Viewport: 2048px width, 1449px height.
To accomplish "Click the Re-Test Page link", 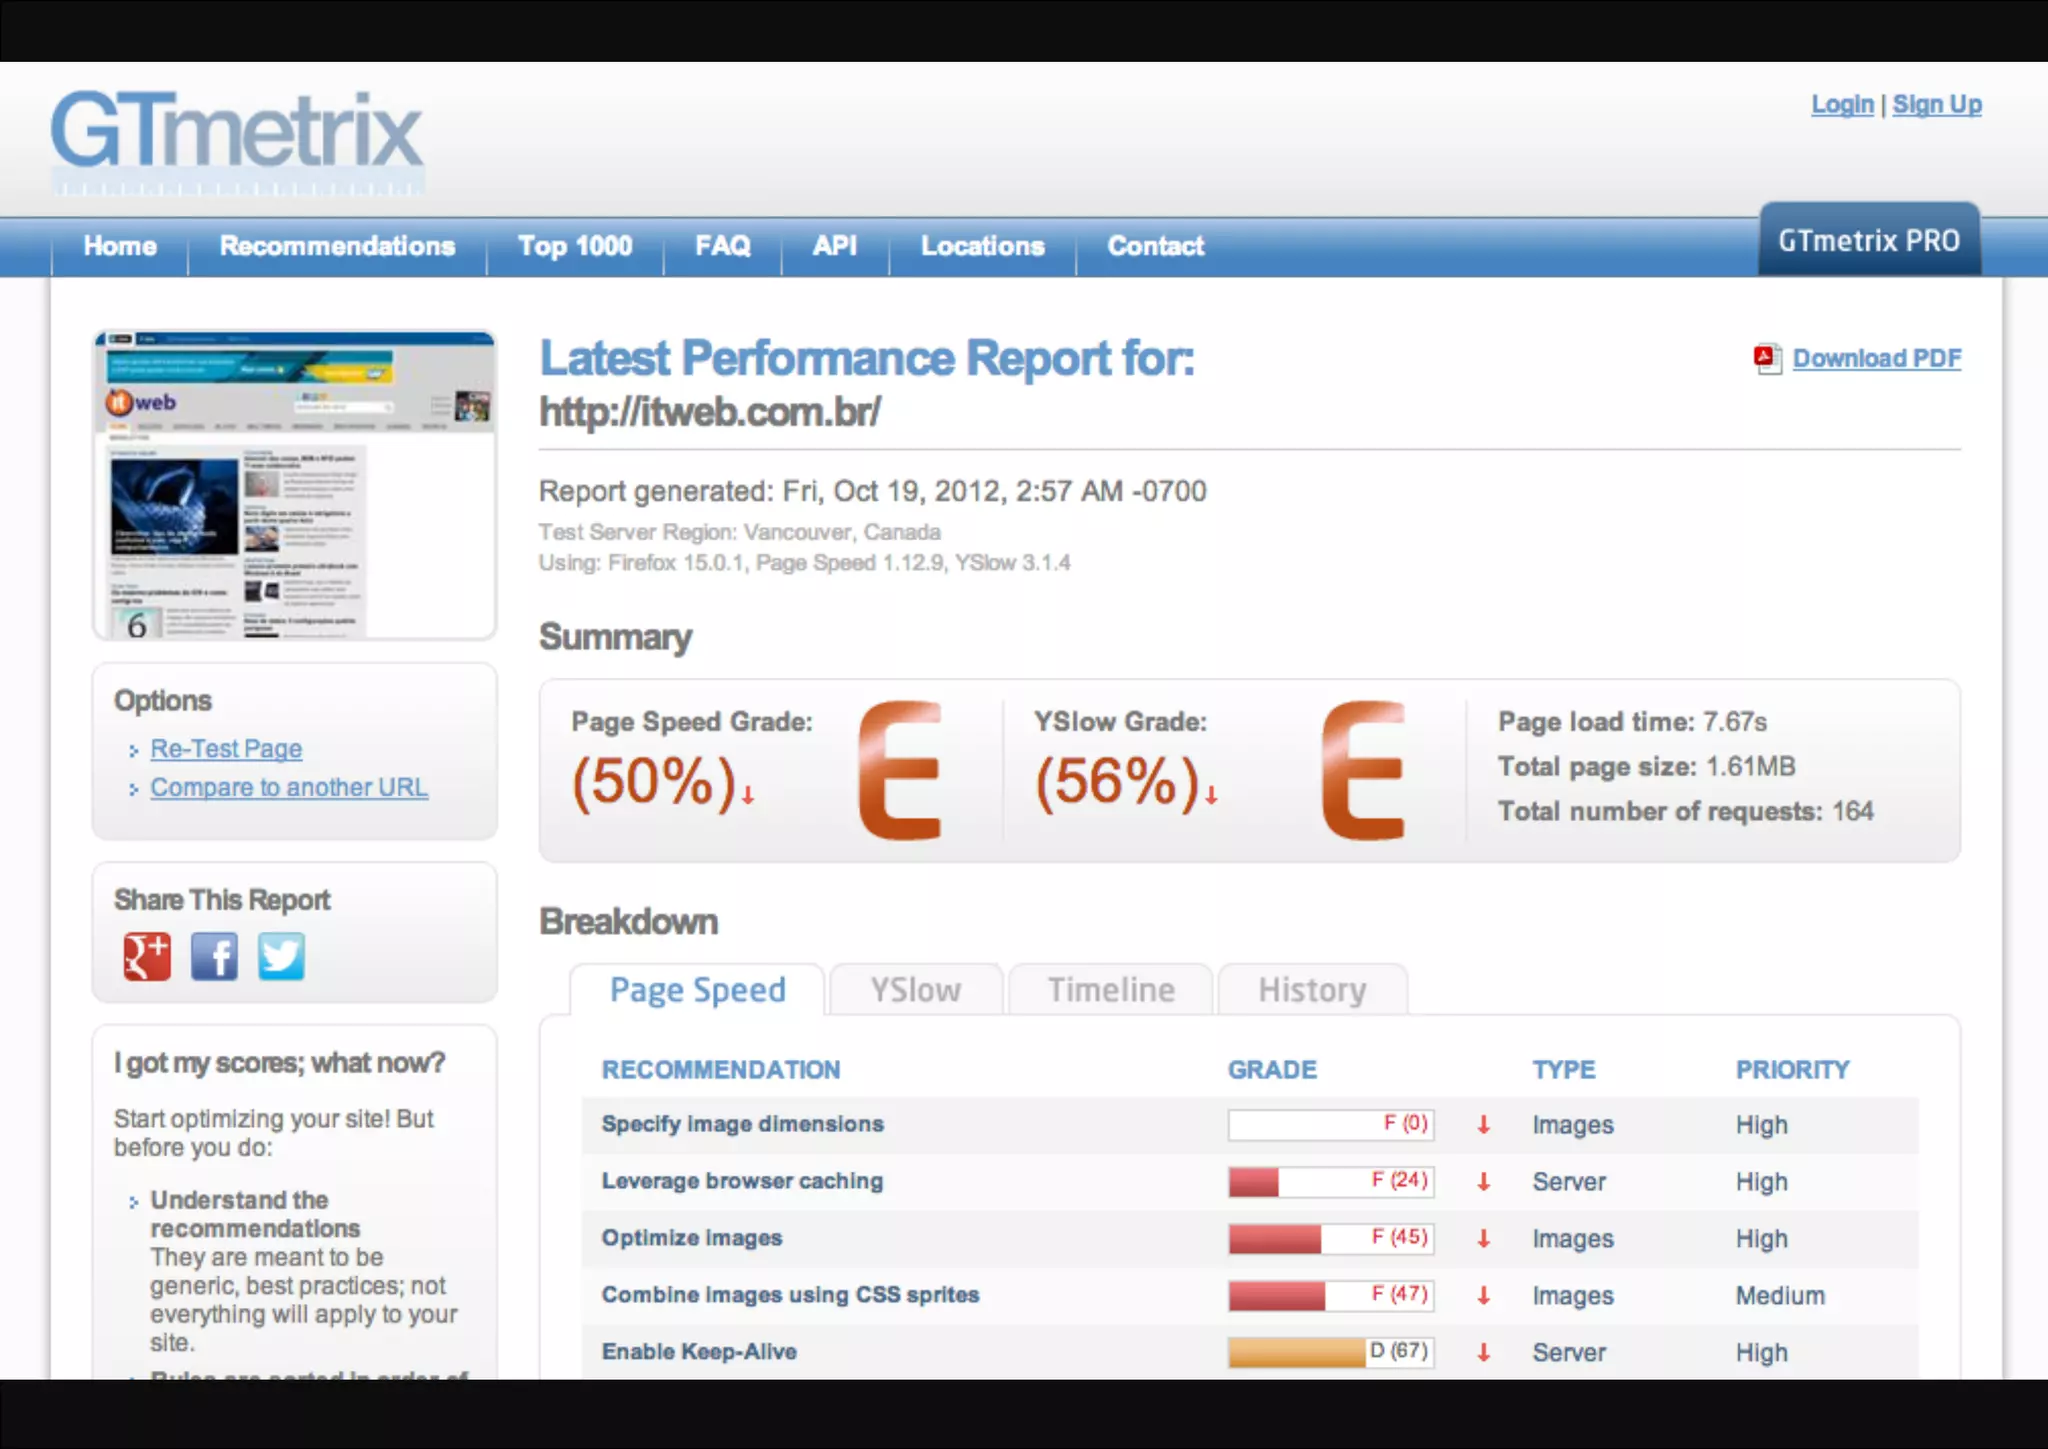I will pos(226,749).
